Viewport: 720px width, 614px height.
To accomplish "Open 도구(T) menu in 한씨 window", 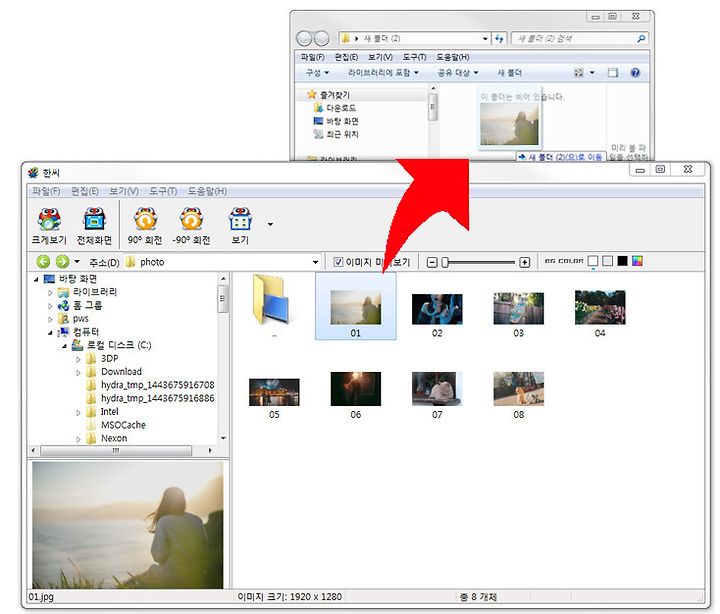I will 163,191.
